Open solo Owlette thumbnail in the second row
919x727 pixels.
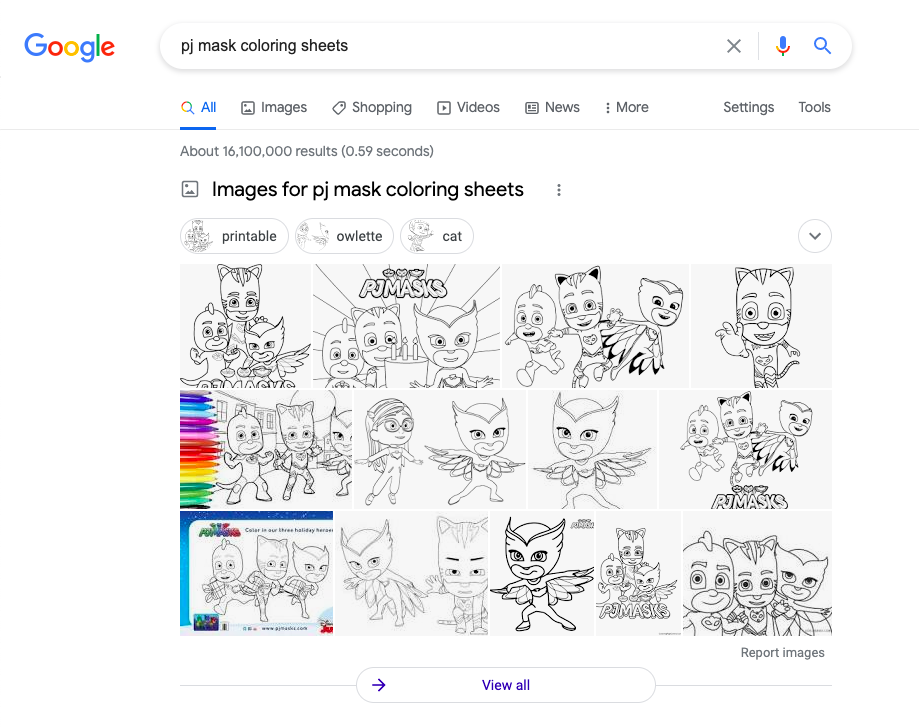[x=593, y=450]
